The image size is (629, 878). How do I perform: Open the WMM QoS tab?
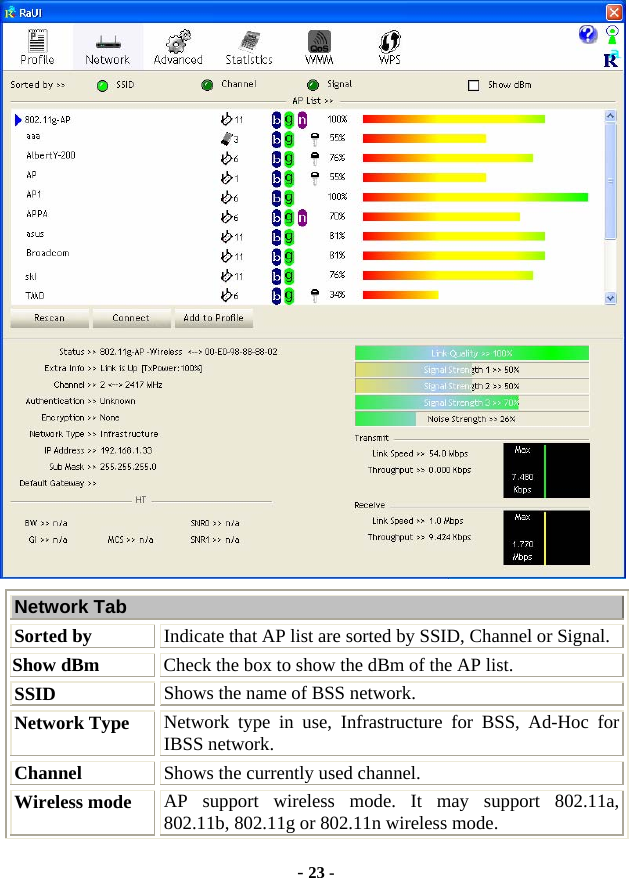319,47
